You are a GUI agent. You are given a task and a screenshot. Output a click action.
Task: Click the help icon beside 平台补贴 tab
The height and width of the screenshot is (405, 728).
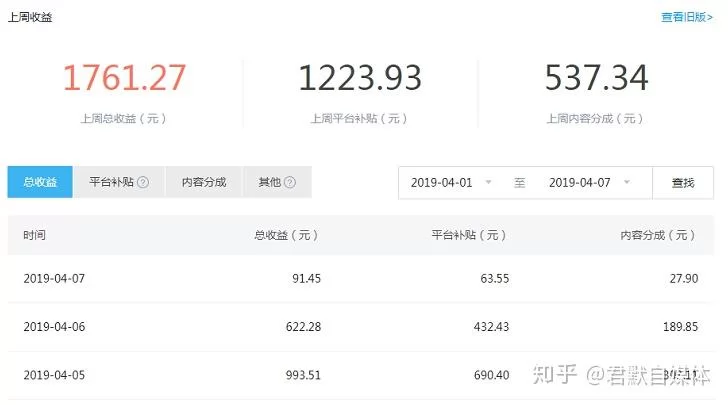[x=143, y=183]
